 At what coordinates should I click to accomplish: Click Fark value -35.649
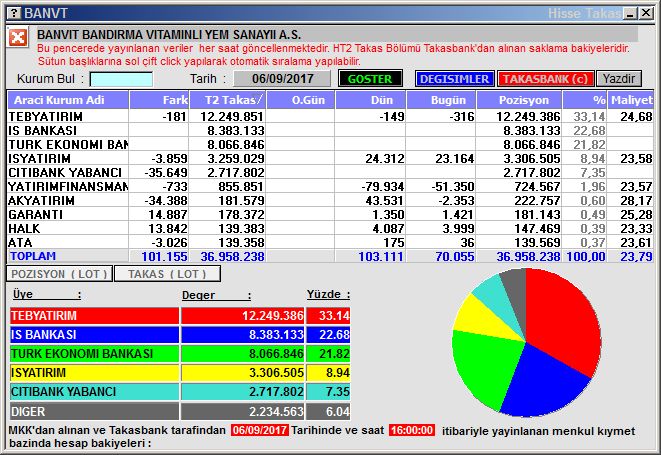tap(166, 172)
